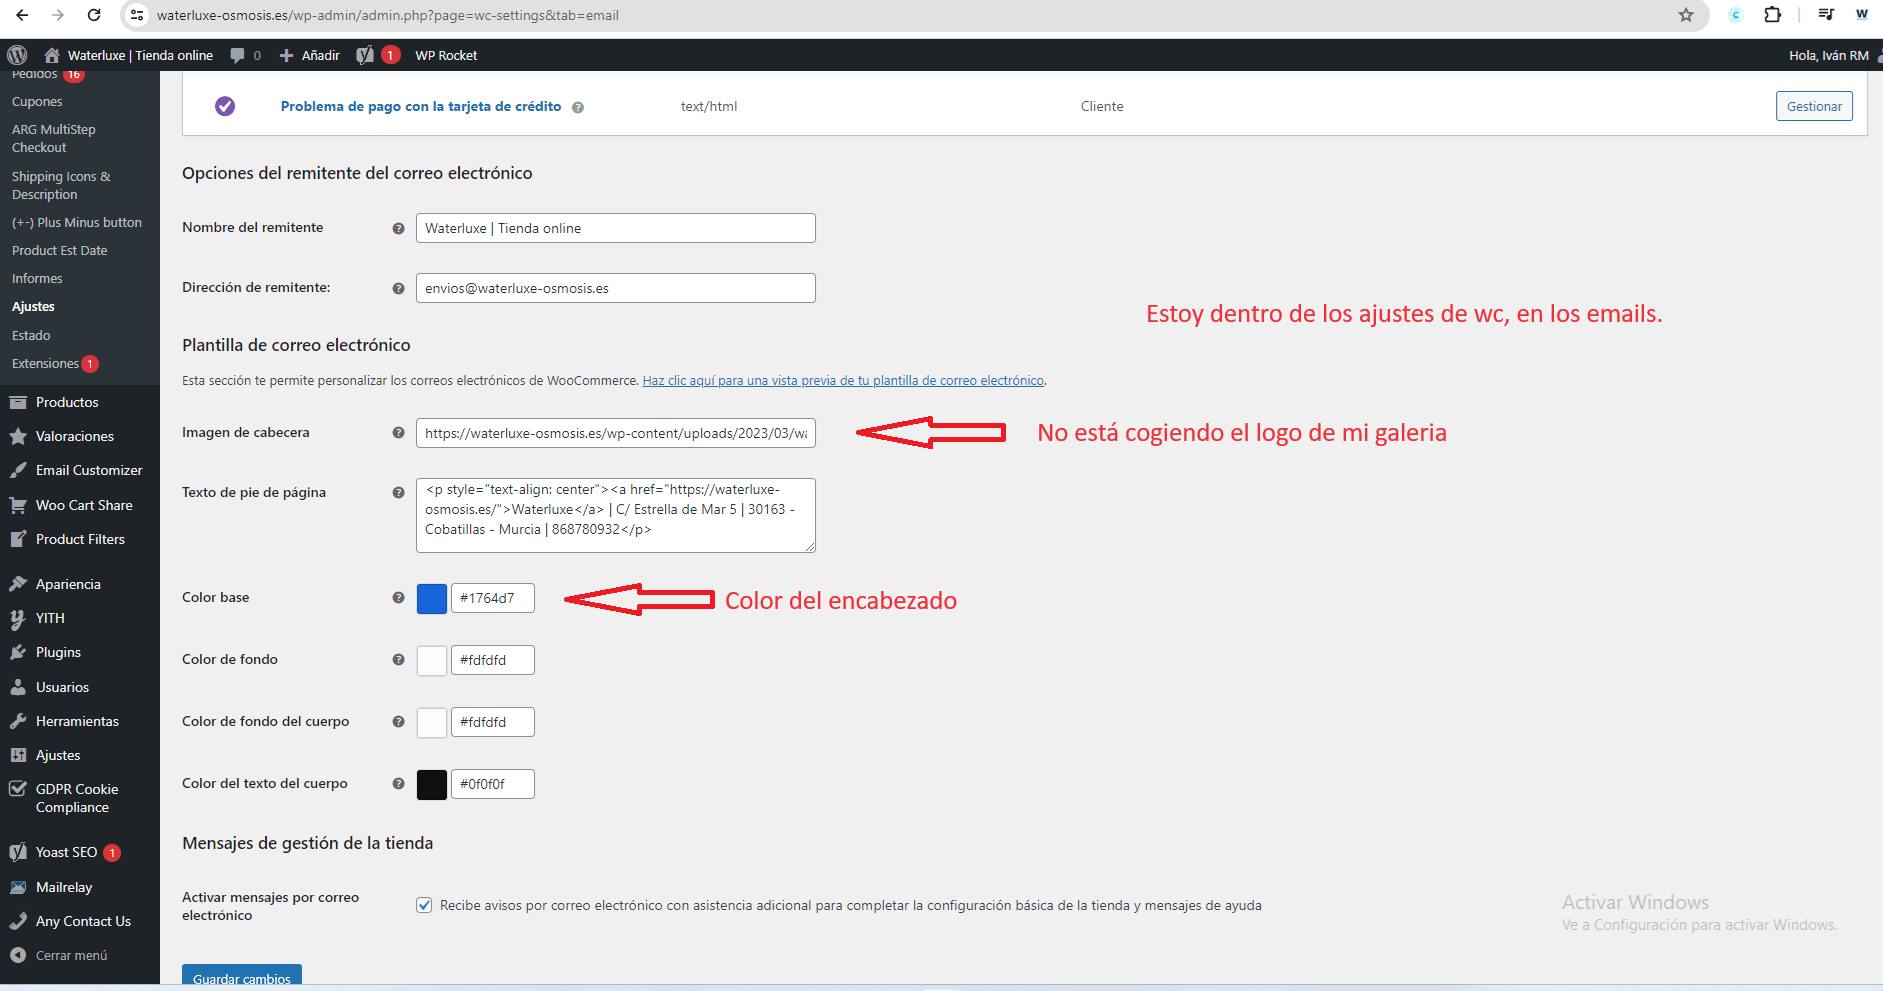
Task: Open Product Filters in the sidebar
Action: tap(80, 539)
